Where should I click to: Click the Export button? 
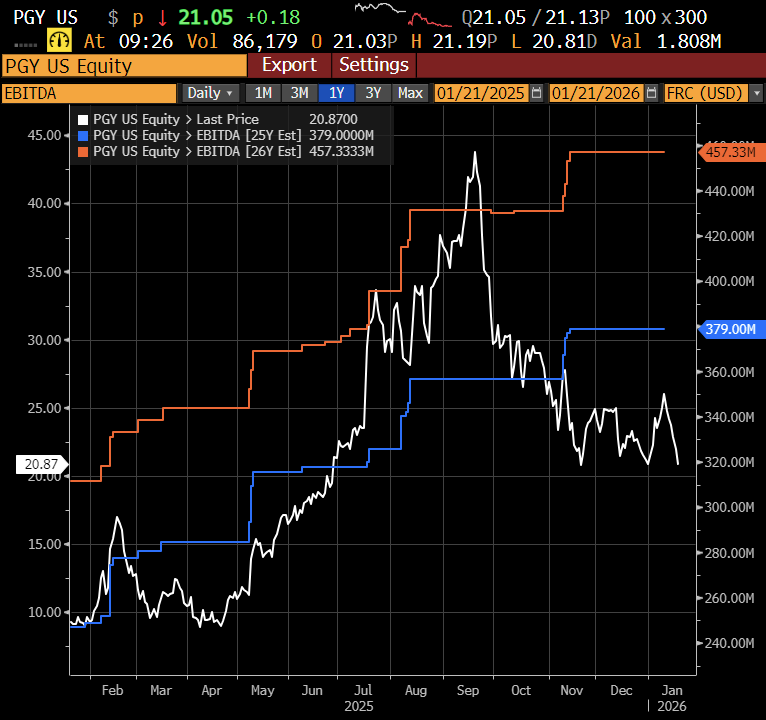(x=289, y=65)
